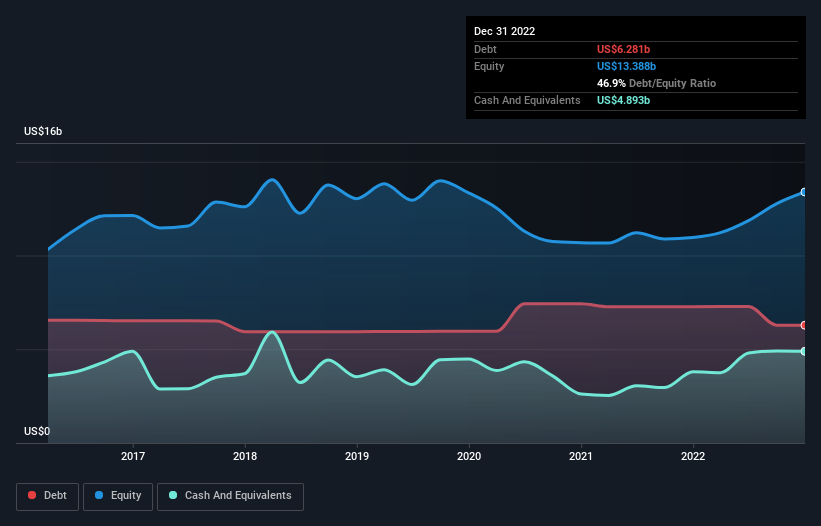Click the 2020 x-axis label
This screenshot has height=526, width=821.
pos(469,456)
